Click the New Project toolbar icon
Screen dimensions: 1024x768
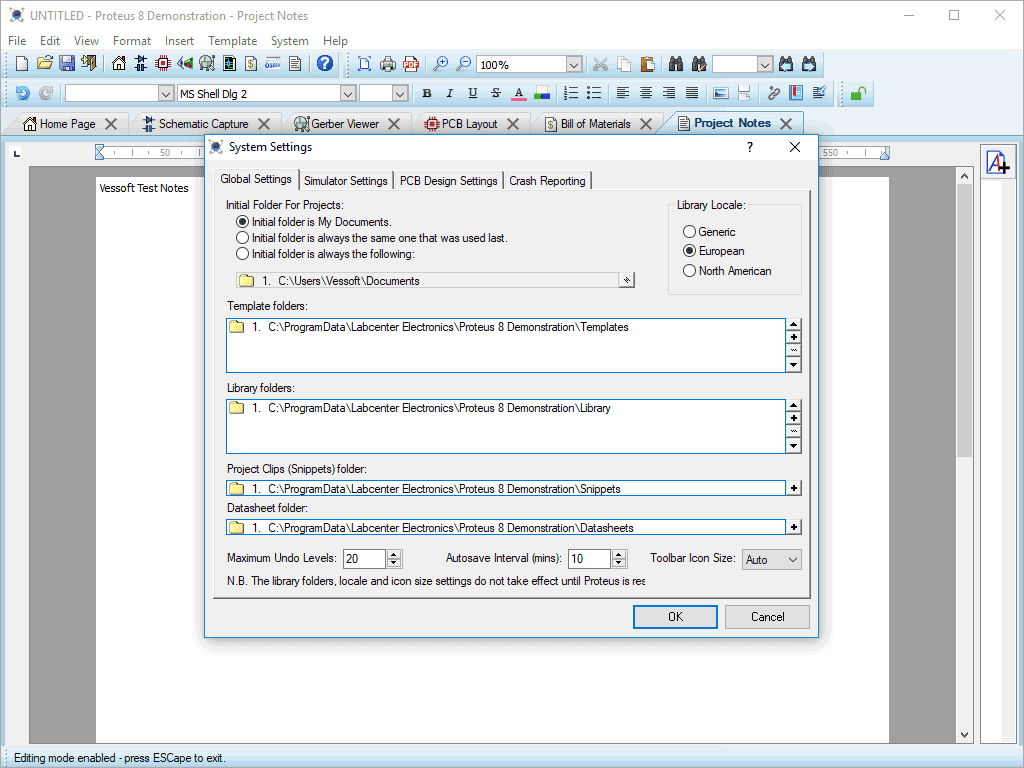22,64
